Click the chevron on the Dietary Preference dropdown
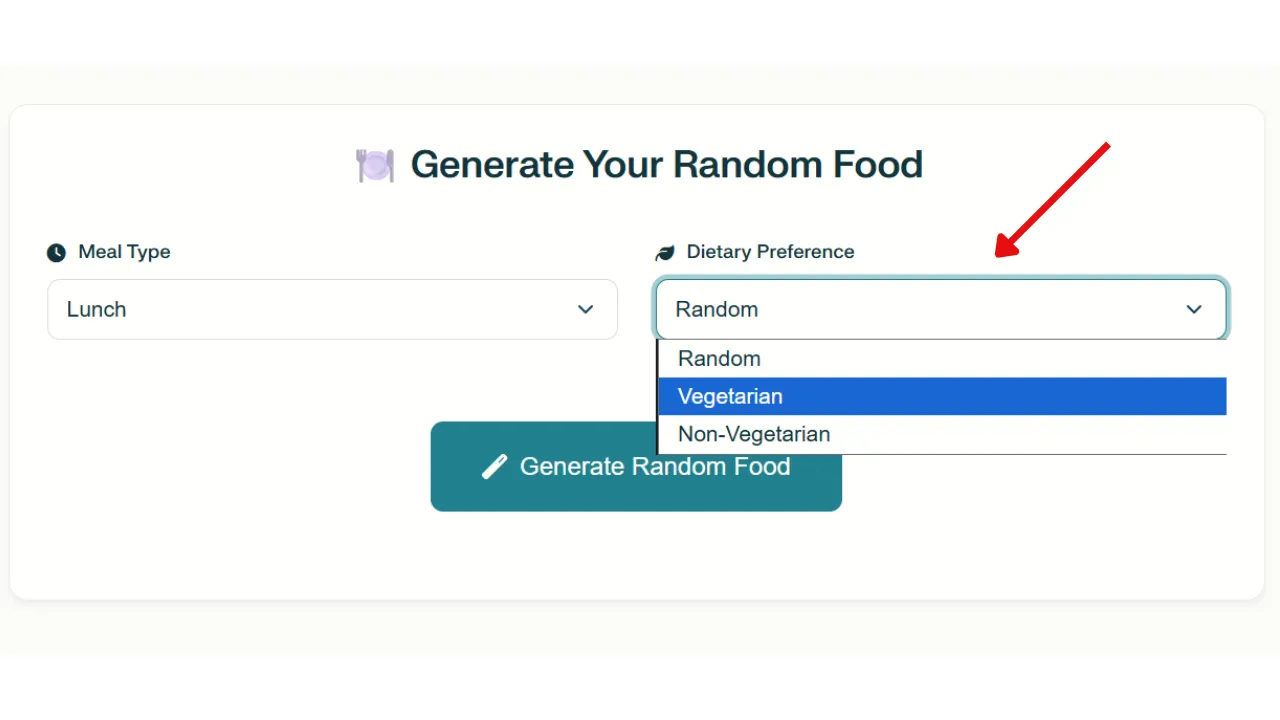 [x=1194, y=310]
